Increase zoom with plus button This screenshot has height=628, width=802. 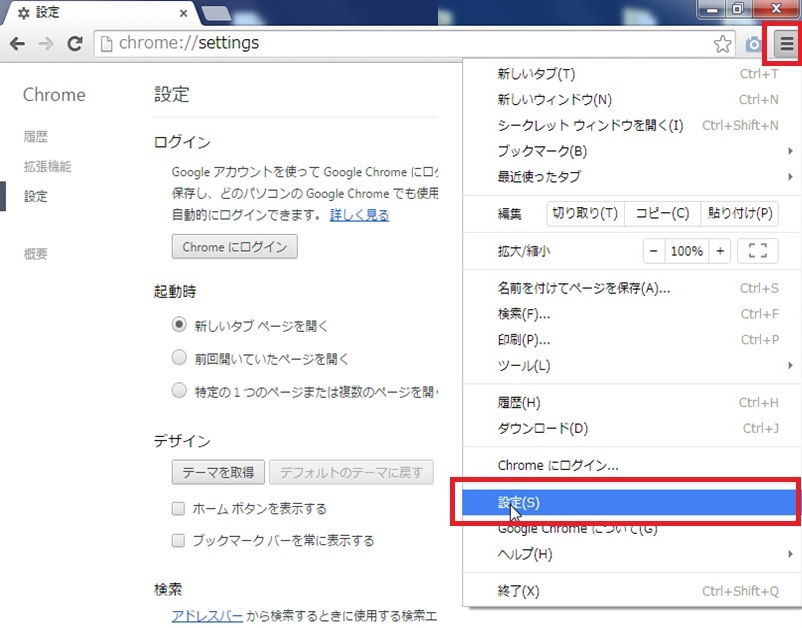click(x=720, y=251)
